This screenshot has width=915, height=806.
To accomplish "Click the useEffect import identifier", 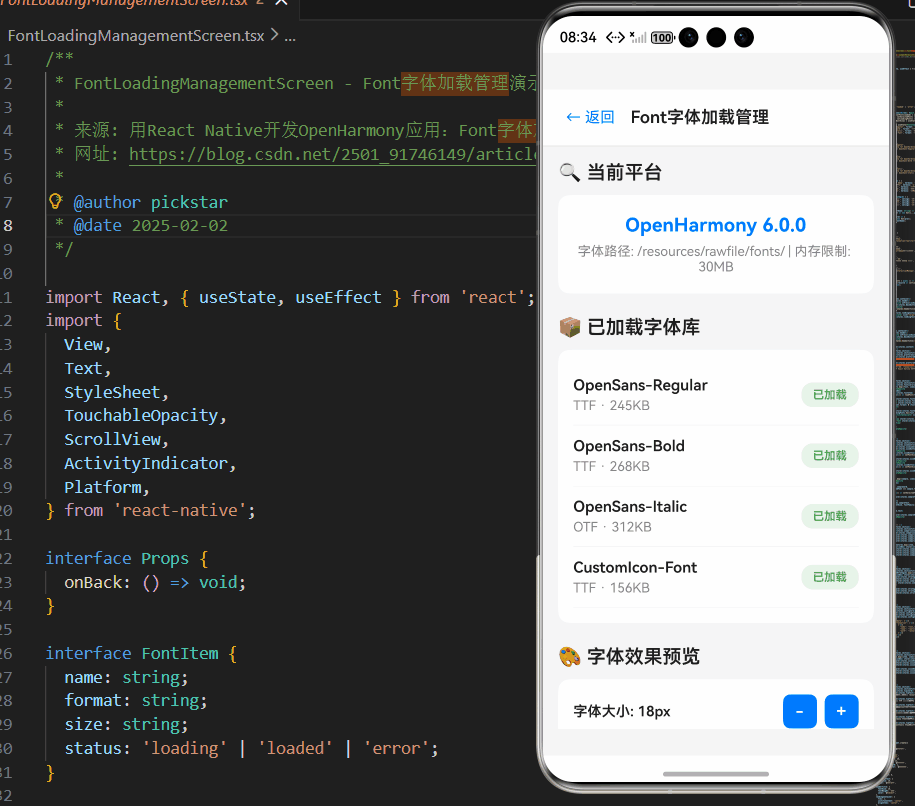I will tap(338, 298).
